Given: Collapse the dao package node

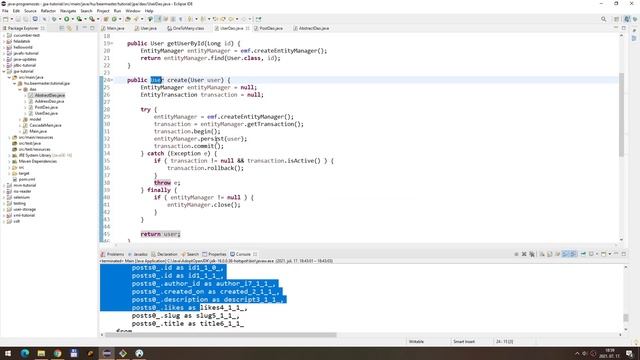Looking at the screenshot, I should click(20, 89).
